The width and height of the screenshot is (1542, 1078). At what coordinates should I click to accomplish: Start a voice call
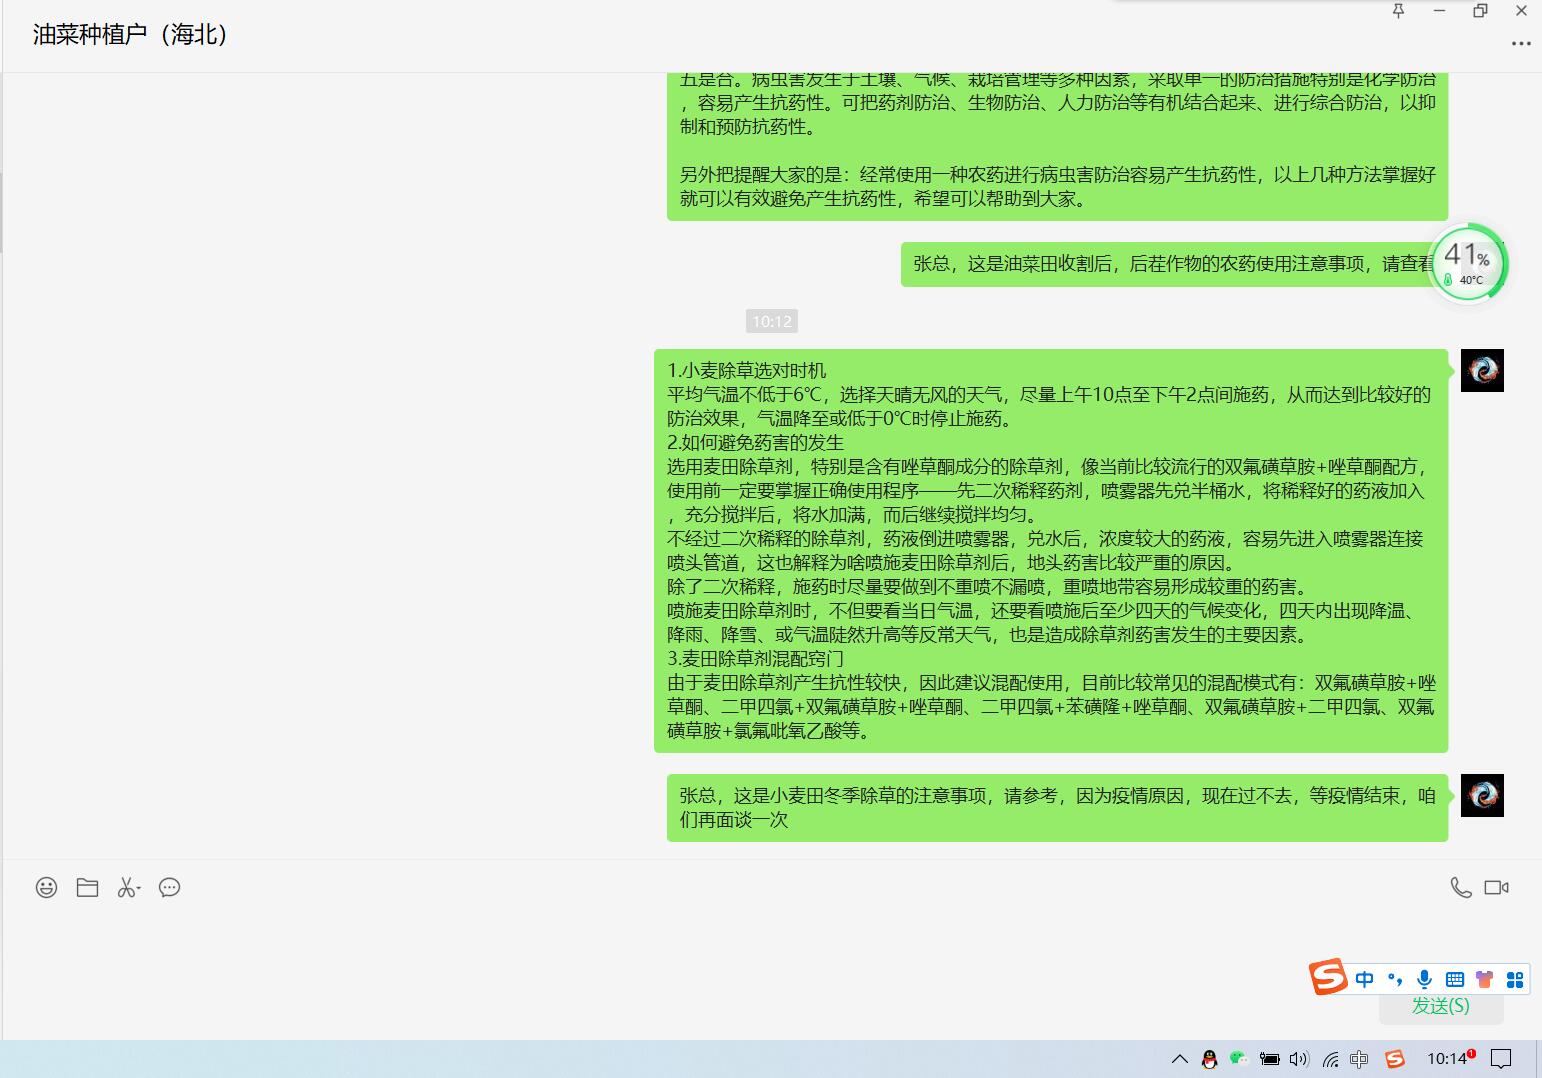point(1460,887)
